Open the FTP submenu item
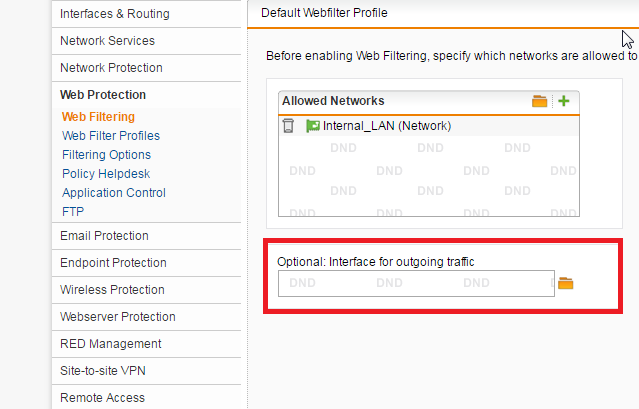Image resolution: width=639 pixels, height=409 pixels. [x=73, y=212]
